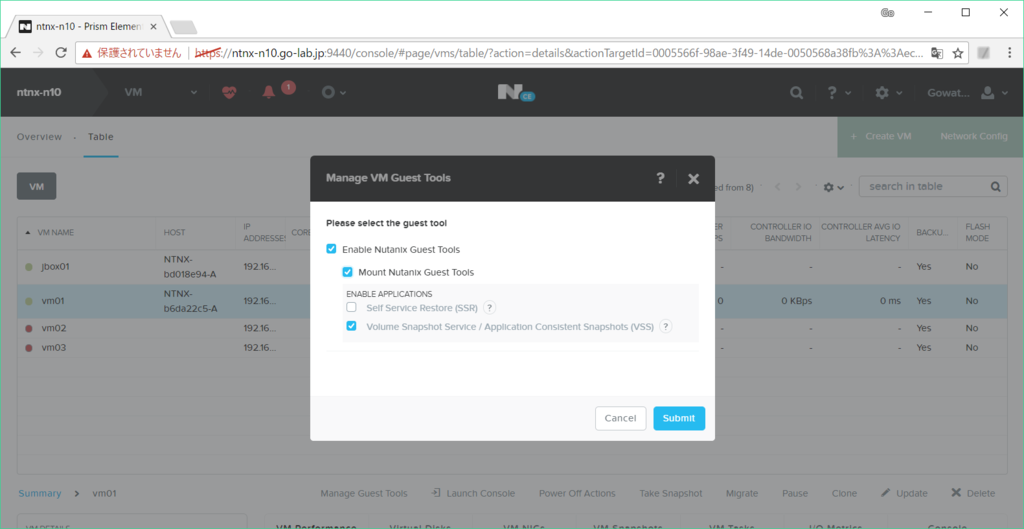Click Update action with pencil

904,494
